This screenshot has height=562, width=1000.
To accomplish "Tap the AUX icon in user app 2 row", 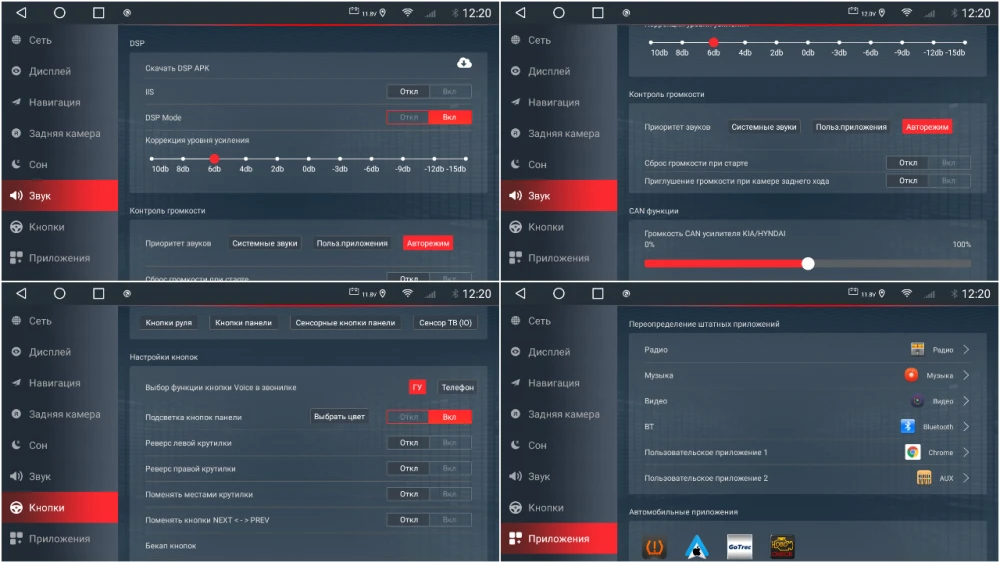I will point(923,478).
